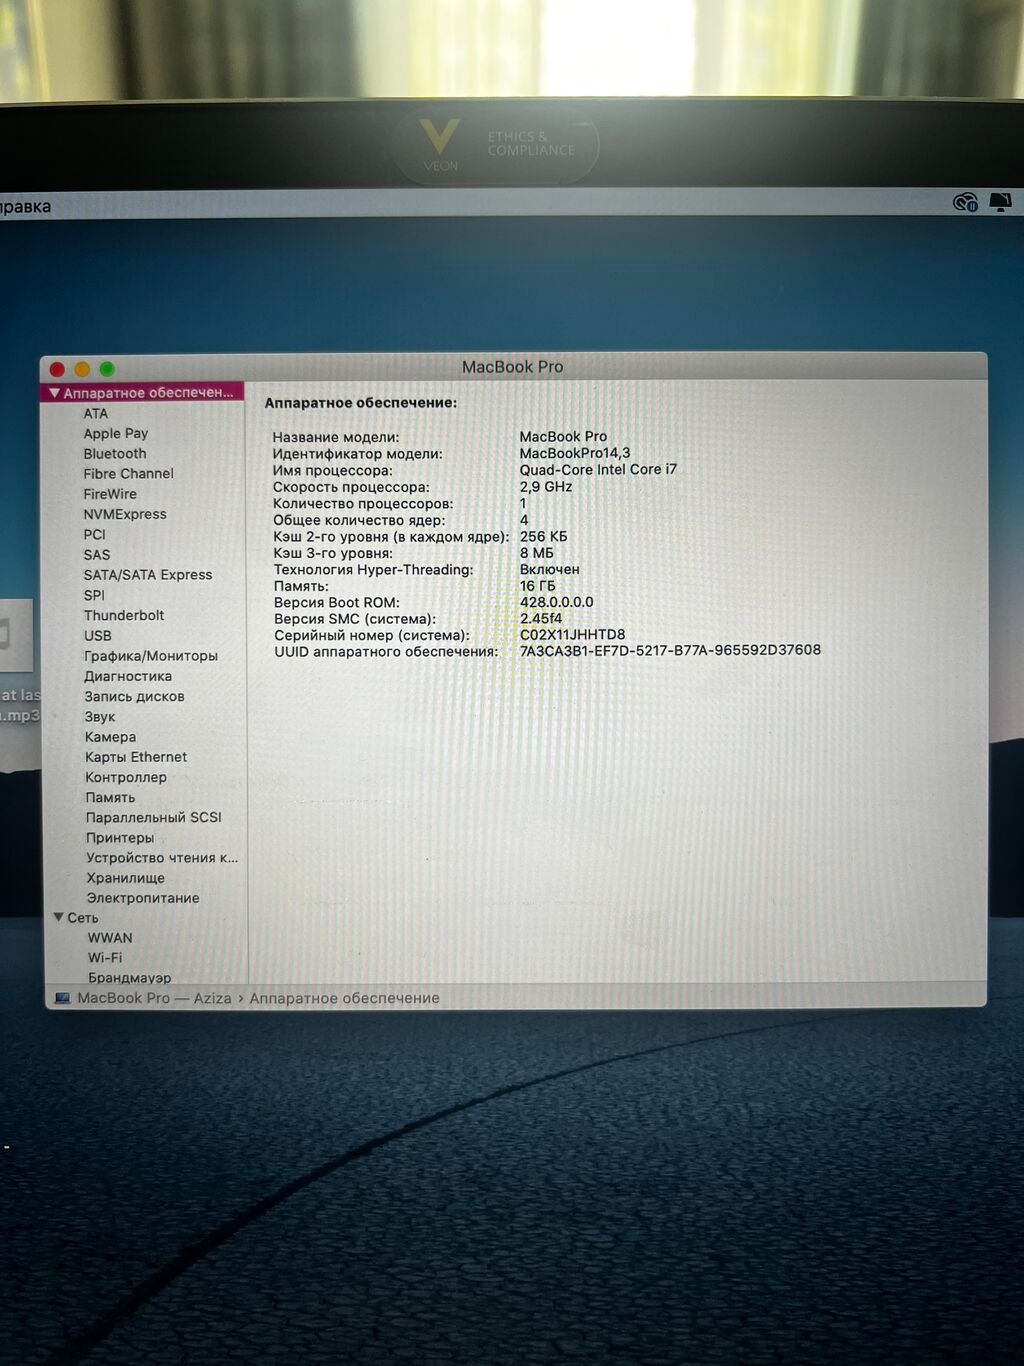This screenshot has width=1024, height=1366.
Task: Click the MacBookPro14,3 model identifier
Action: (x=575, y=453)
